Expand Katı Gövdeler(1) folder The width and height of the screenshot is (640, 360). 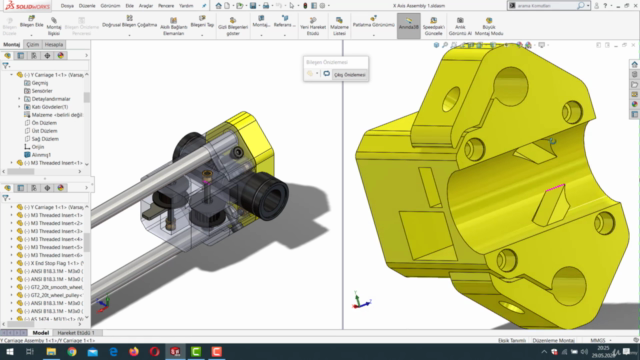pyautogui.click(x=19, y=107)
